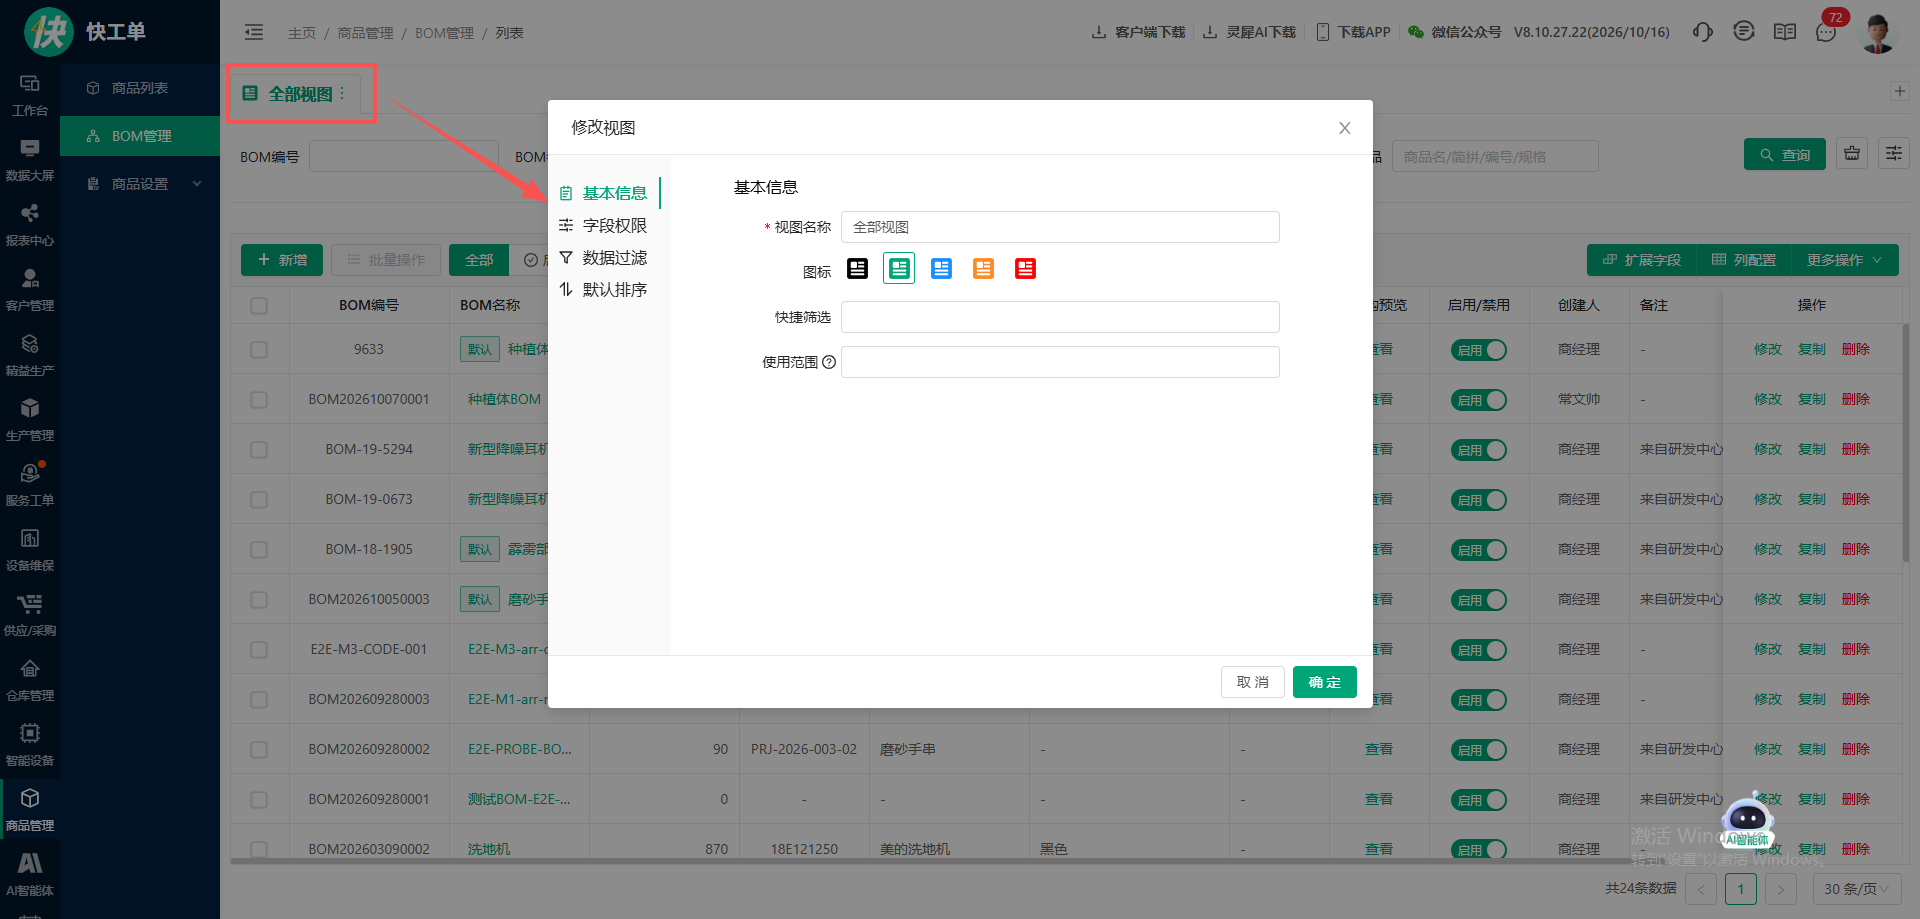Select the black view icon option
Image resolution: width=1920 pixels, height=919 pixels.
coord(857,268)
